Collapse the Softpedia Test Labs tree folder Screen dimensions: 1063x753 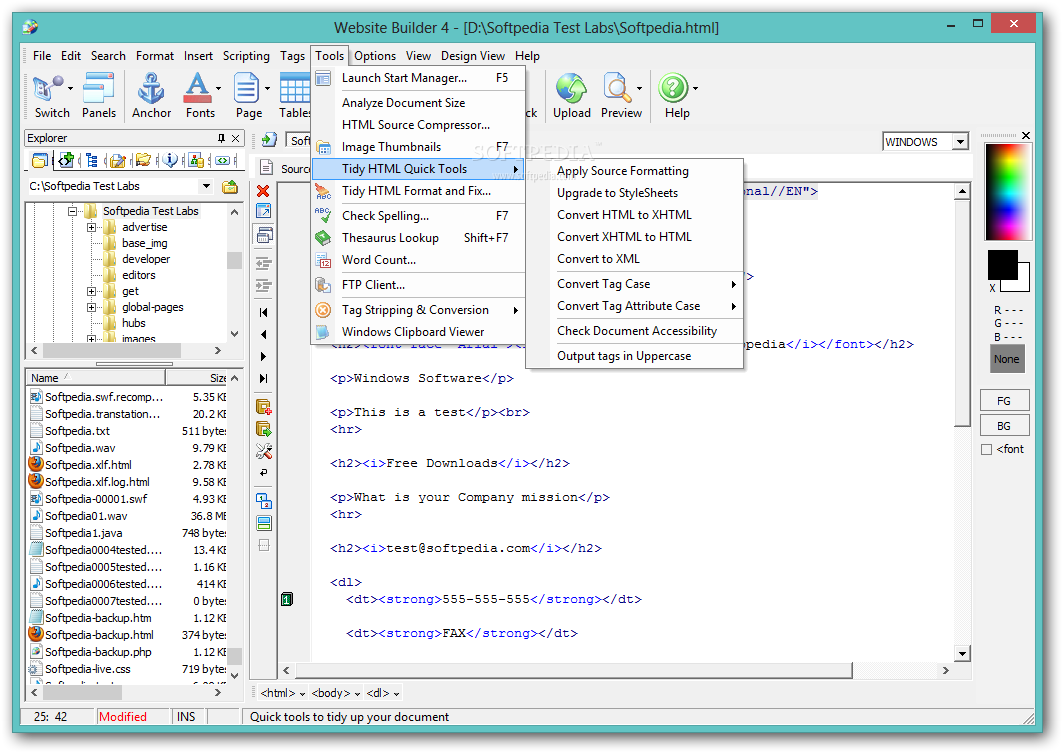(x=73, y=211)
